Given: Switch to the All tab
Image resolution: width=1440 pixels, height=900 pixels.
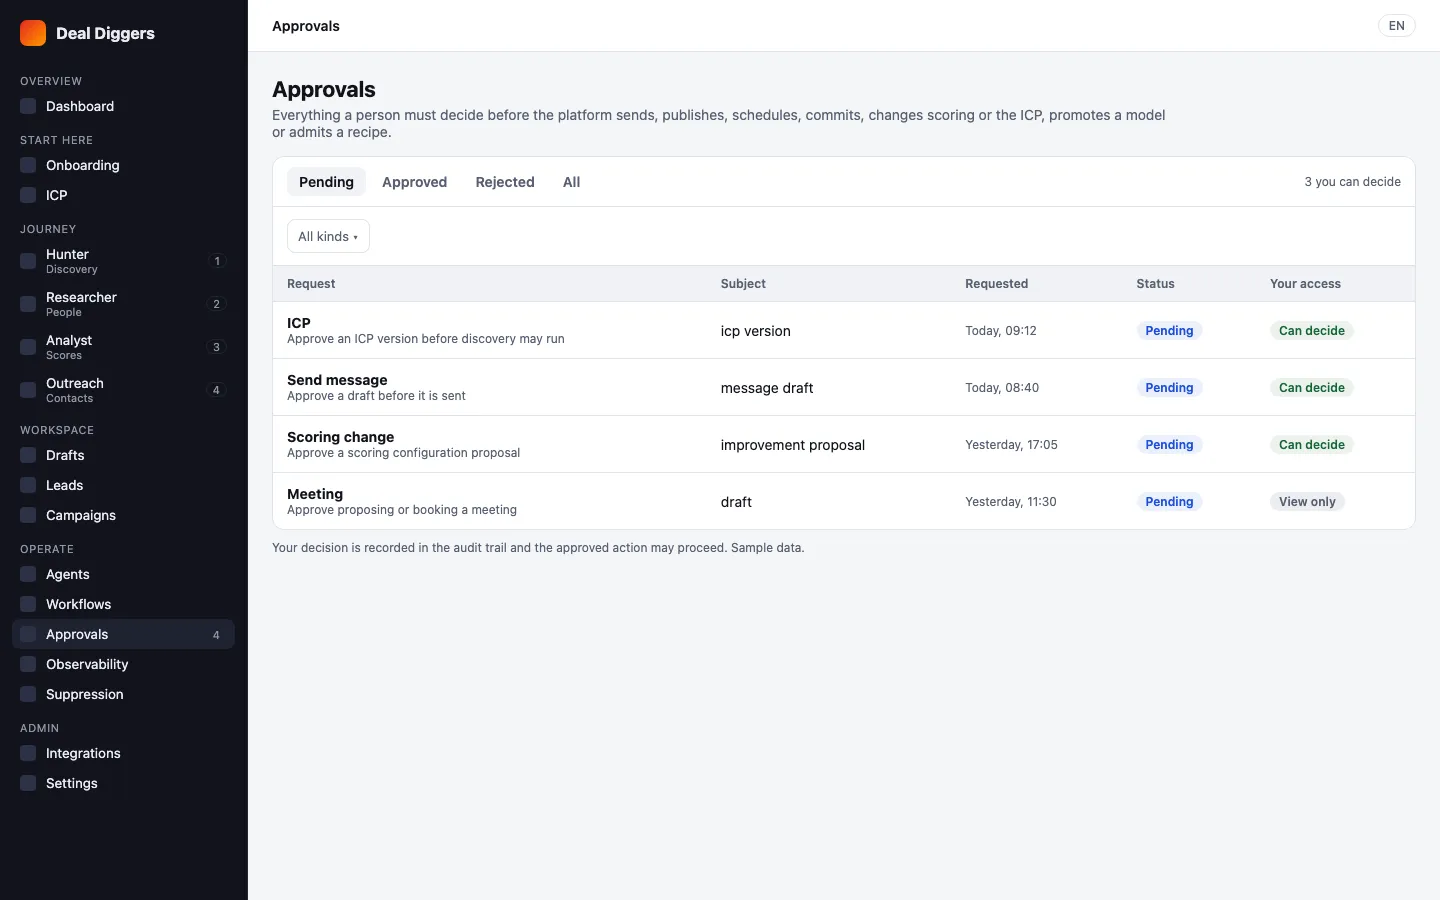Looking at the screenshot, I should click(x=571, y=182).
